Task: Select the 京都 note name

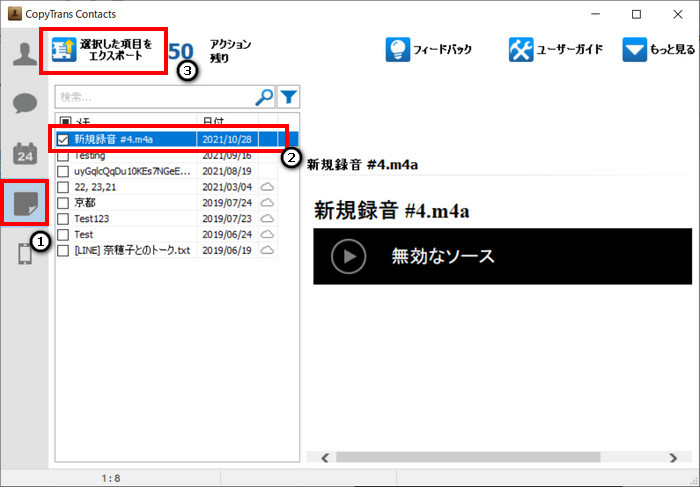Action: (x=85, y=203)
